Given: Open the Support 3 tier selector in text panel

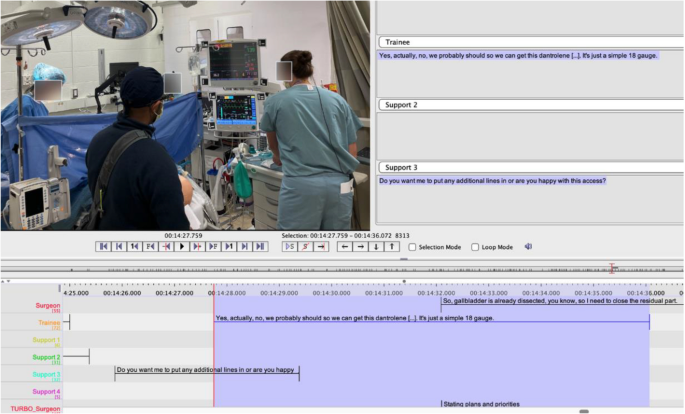Looking at the screenshot, I should (x=531, y=167).
